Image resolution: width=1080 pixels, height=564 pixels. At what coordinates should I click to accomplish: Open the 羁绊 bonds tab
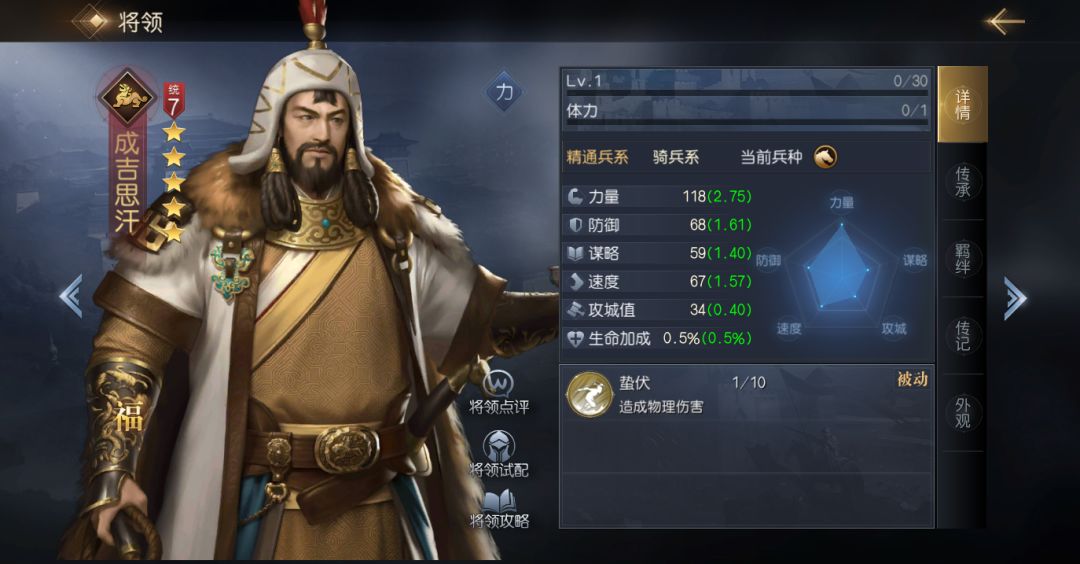[962, 259]
